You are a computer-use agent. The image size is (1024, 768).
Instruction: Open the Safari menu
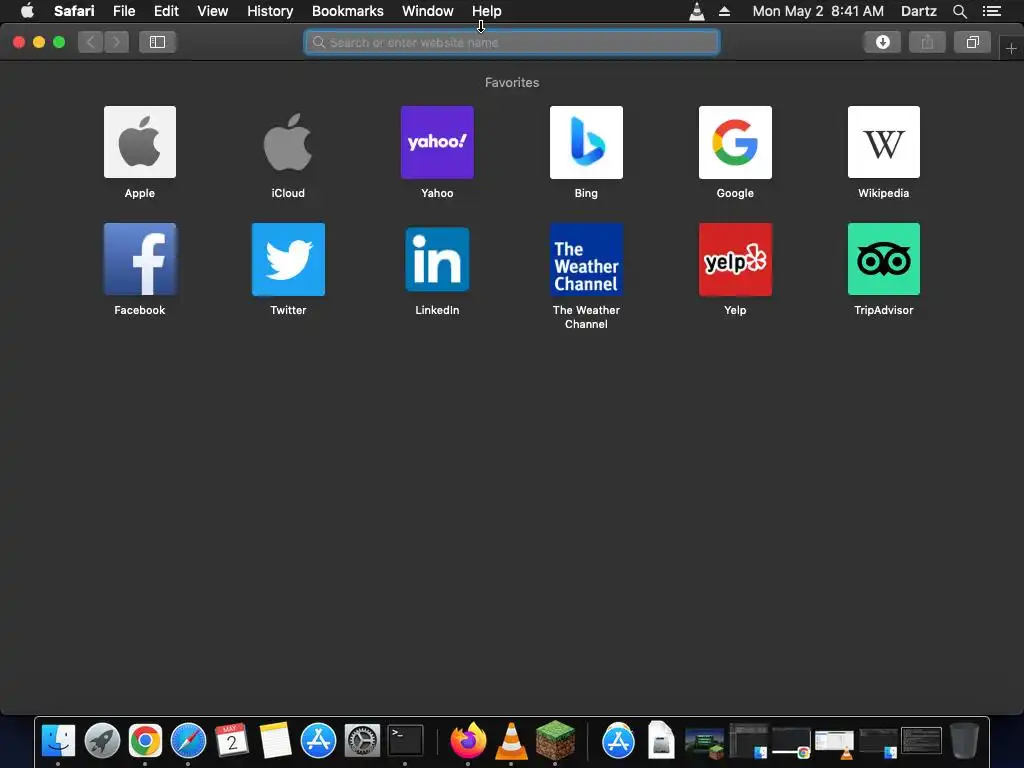74,11
